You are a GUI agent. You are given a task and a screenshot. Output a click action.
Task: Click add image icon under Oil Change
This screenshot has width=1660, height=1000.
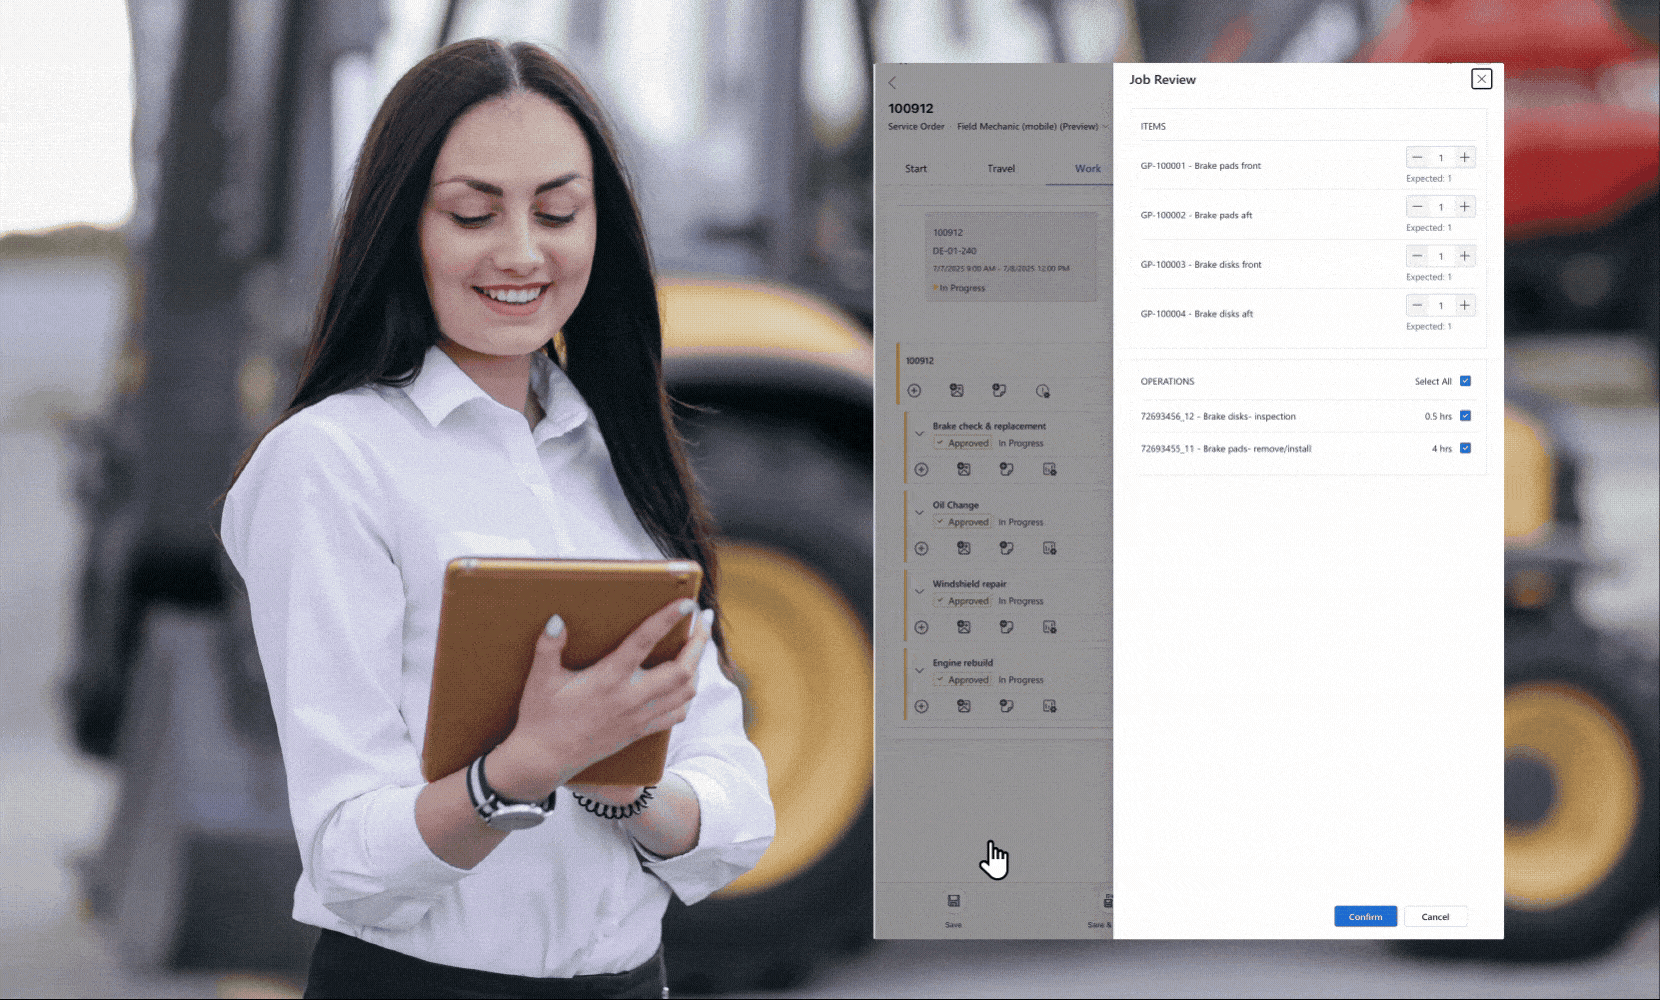click(x=963, y=548)
